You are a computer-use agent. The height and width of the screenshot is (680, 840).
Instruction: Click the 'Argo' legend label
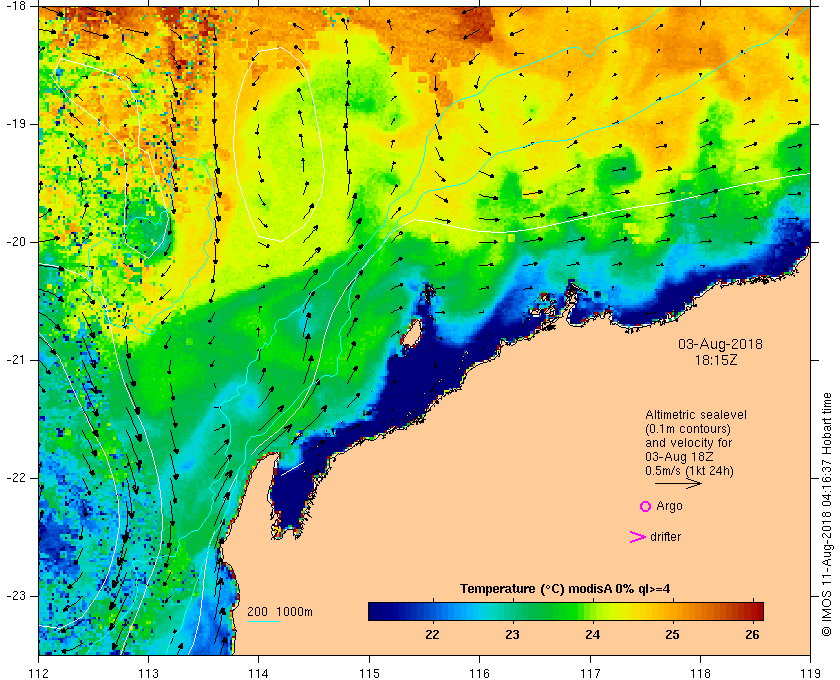[669, 506]
